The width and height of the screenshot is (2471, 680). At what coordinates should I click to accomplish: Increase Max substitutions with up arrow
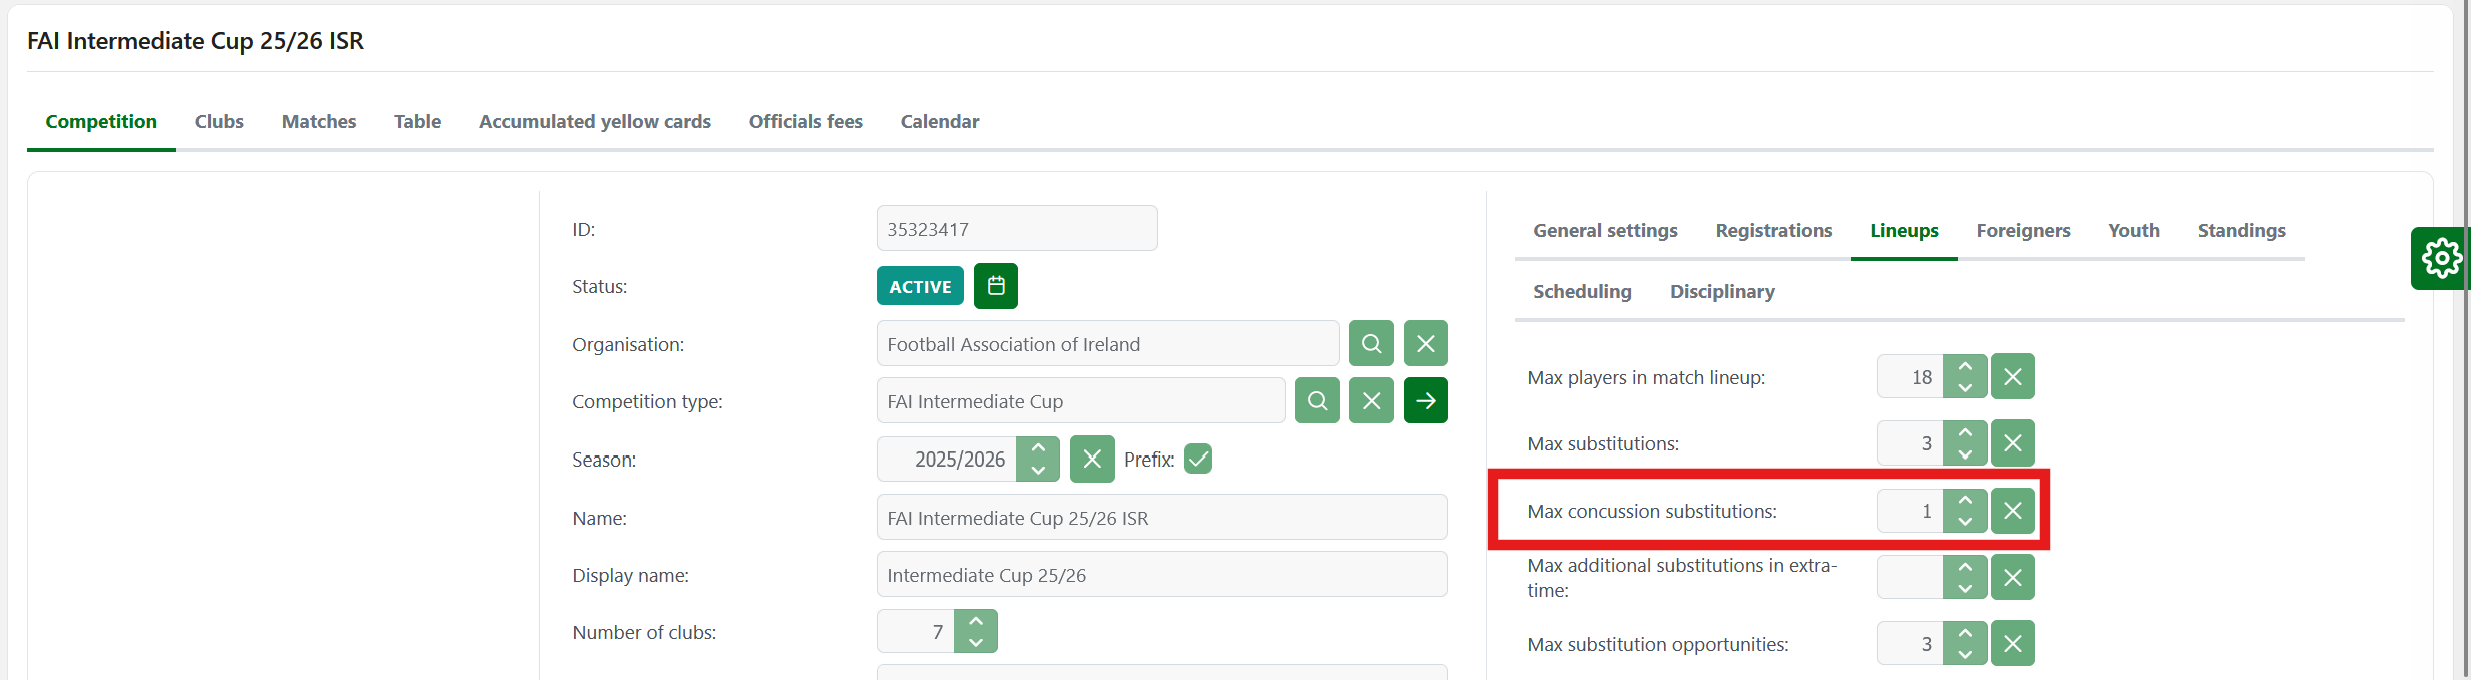coord(1965,432)
